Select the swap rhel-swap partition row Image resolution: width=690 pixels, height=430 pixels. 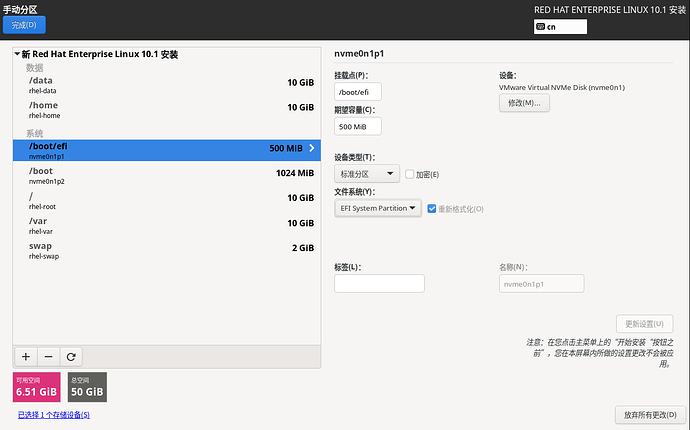click(167, 250)
